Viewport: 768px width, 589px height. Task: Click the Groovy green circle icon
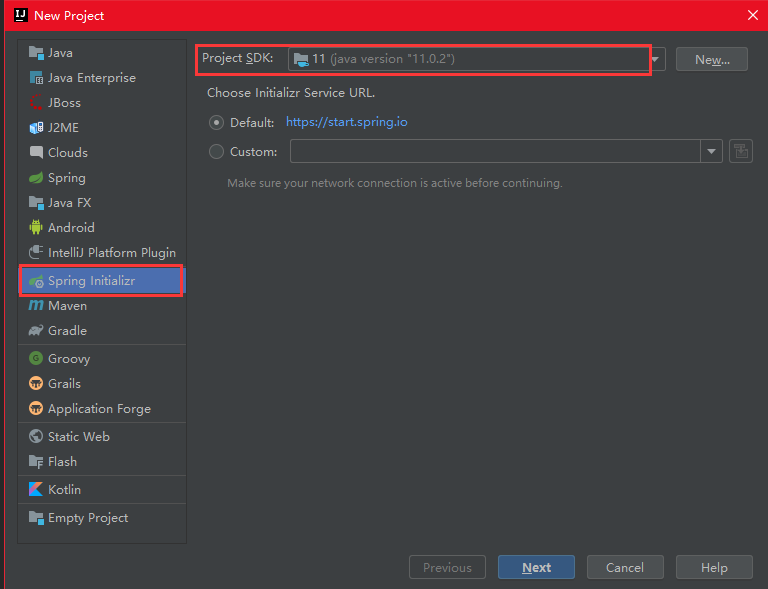[x=36, y=358]
